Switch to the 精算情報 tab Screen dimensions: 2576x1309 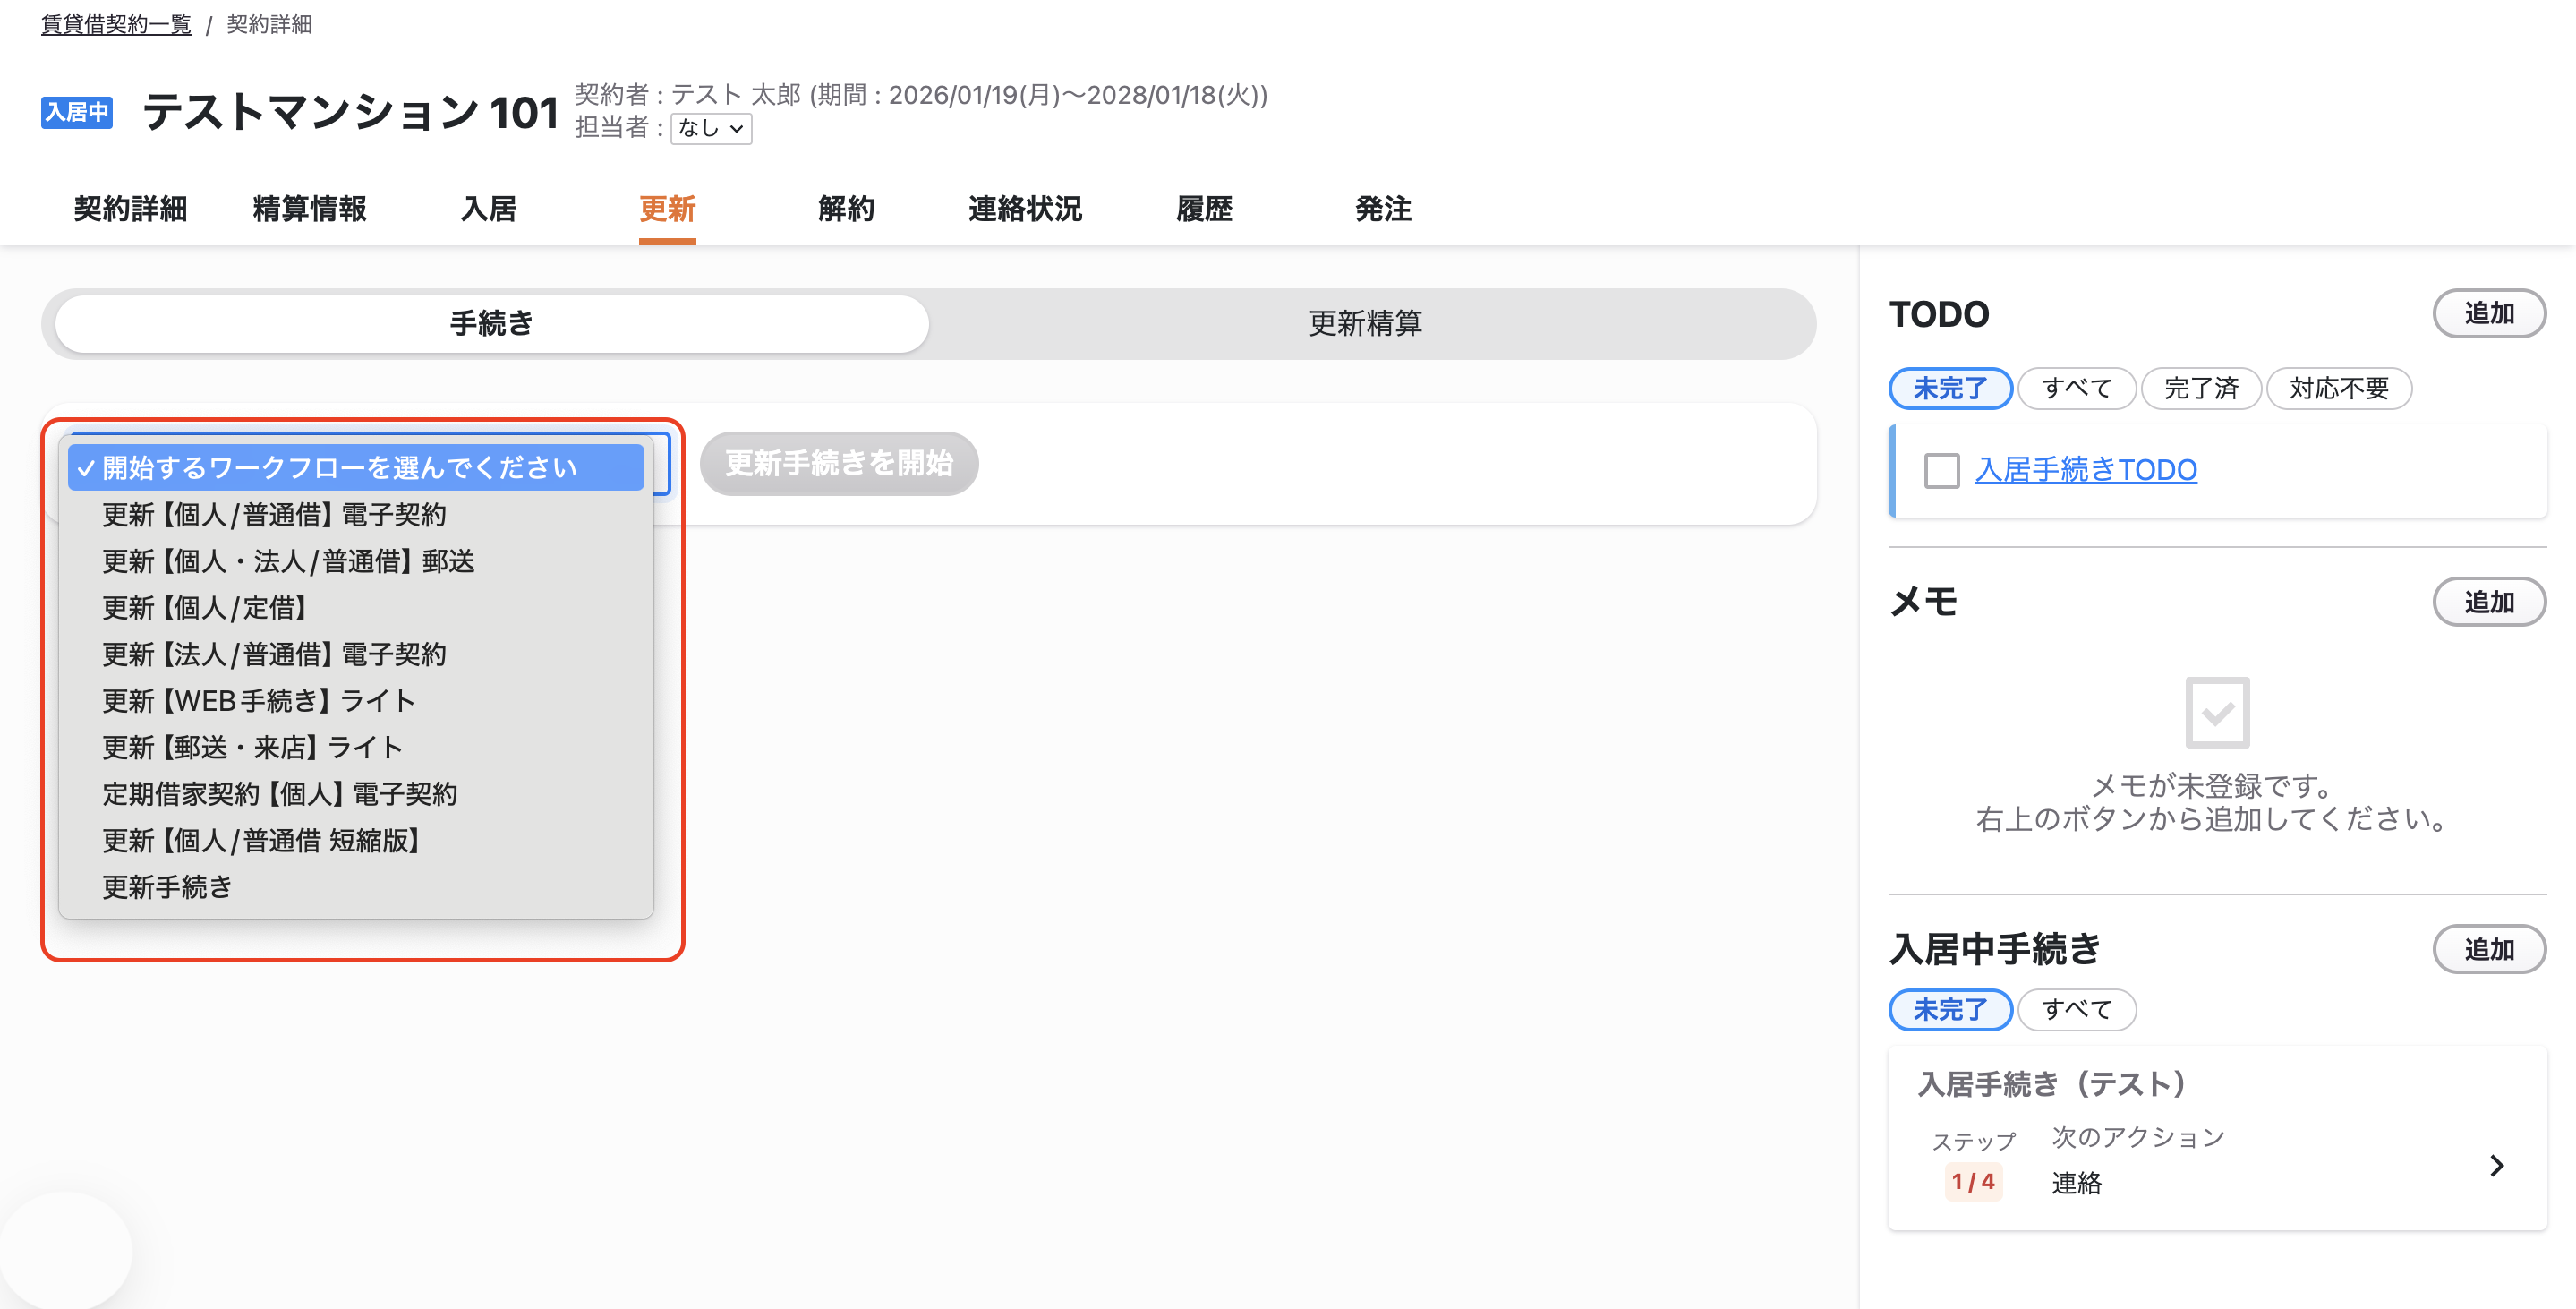[x=310, y=209]
